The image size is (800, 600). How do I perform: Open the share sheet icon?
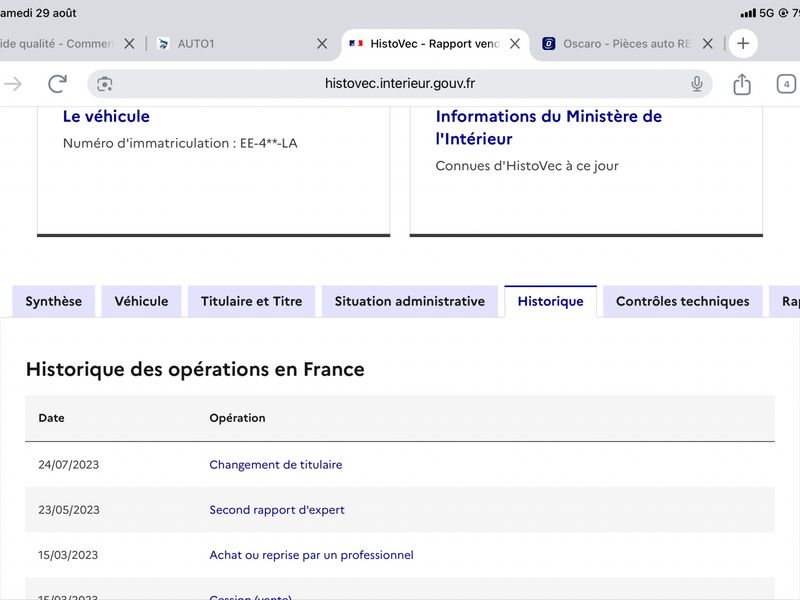click(x=742, y=84)
